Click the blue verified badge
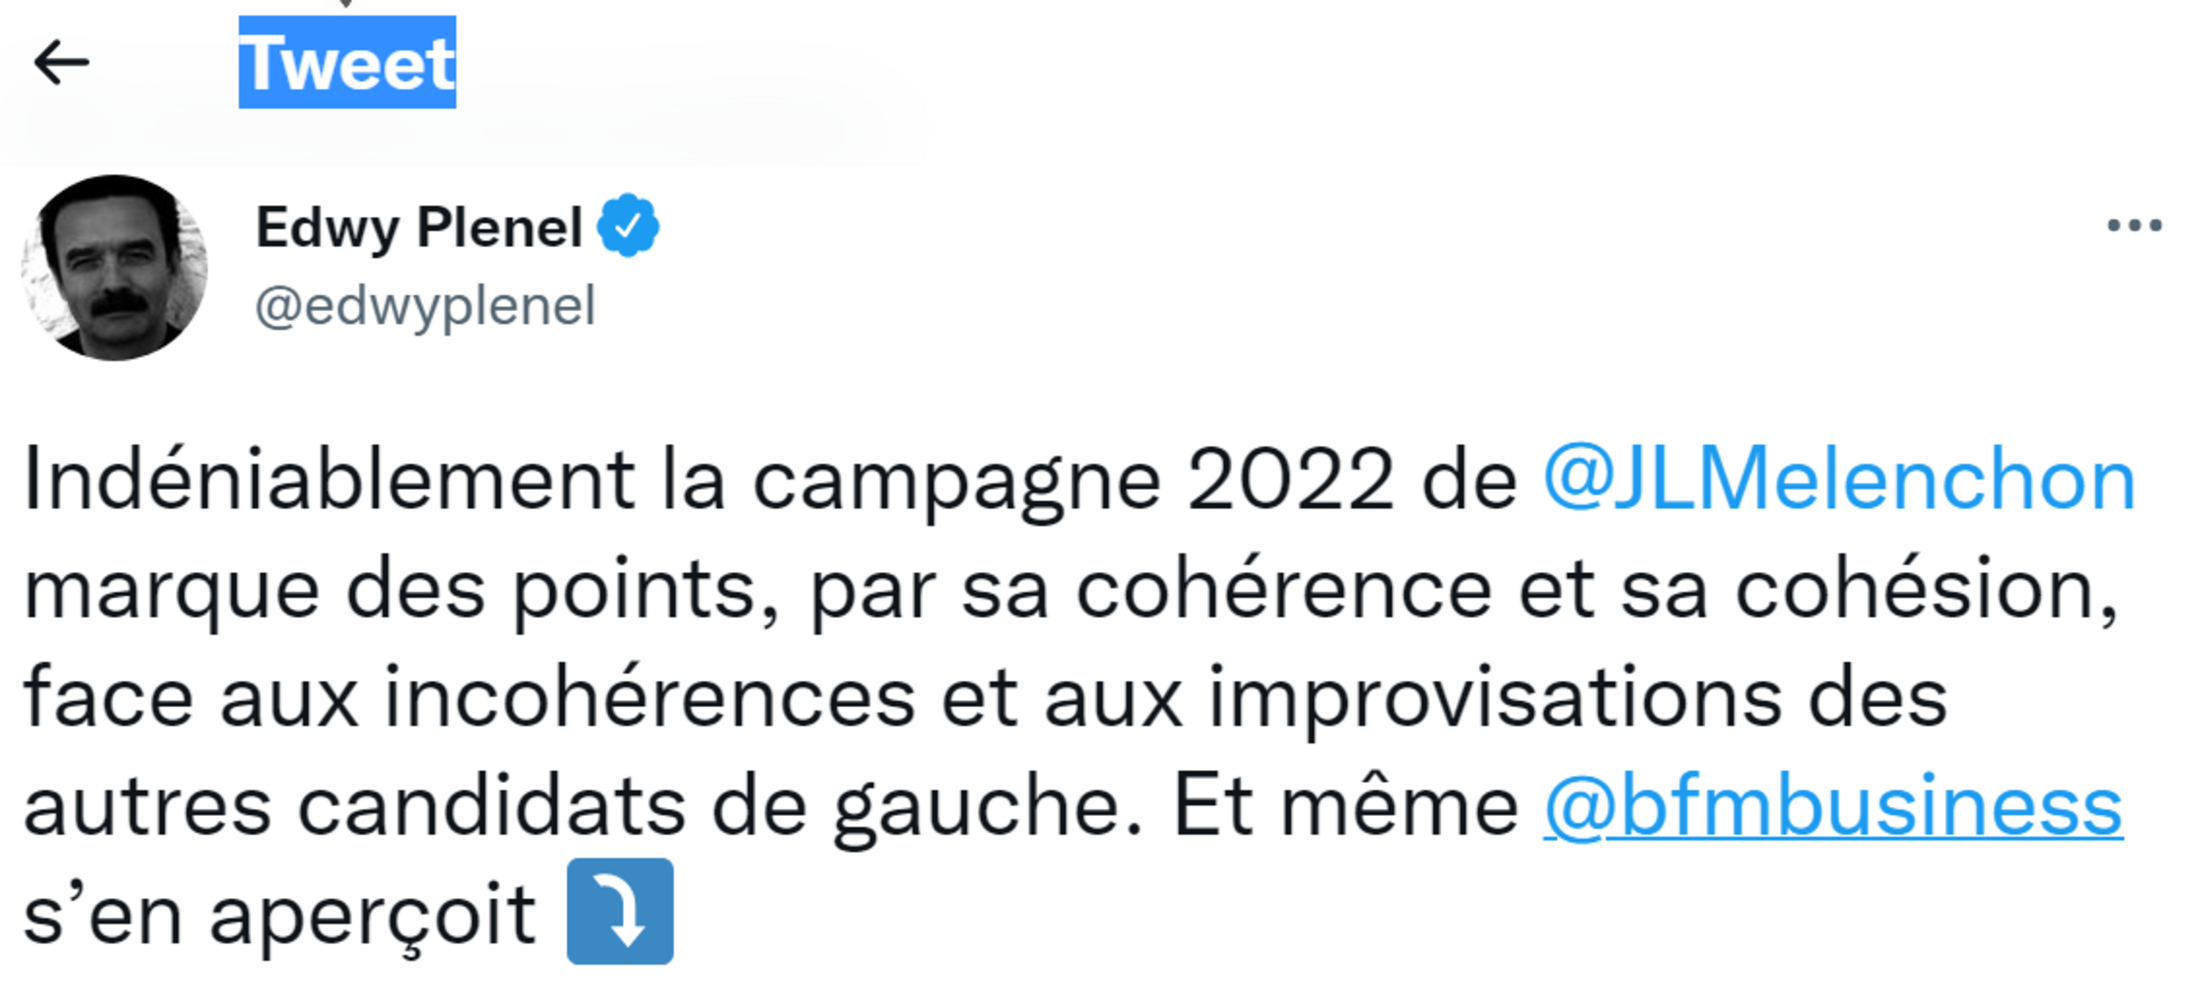The image size is (2200, 990). point(628,226)
